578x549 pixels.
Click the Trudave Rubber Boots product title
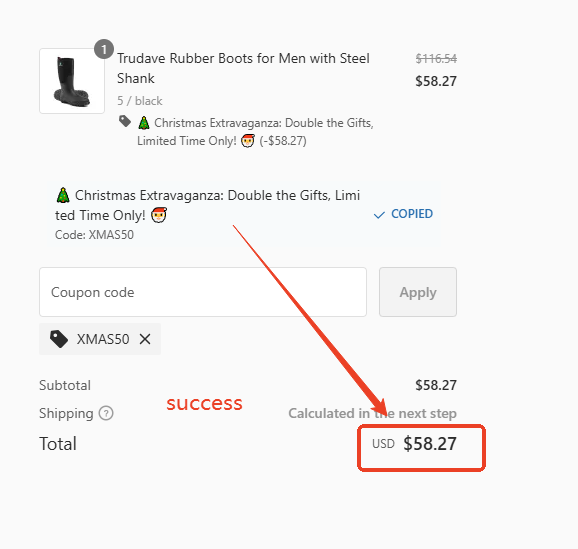pos(243,68)
